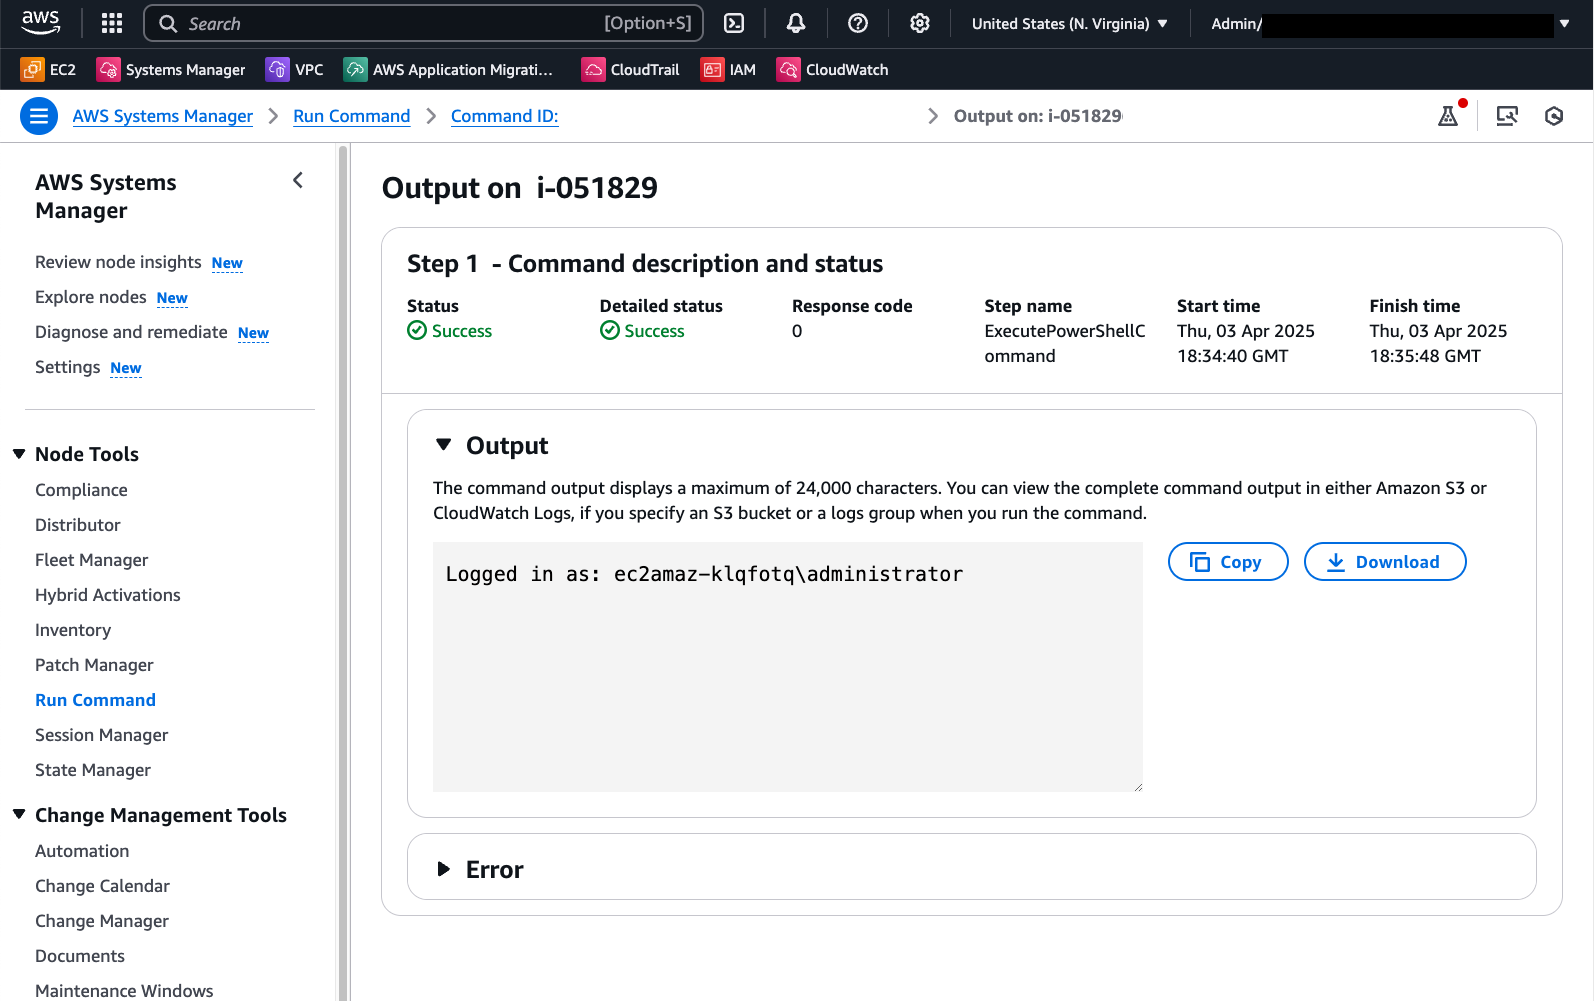Viewport: 1594px width, 1001px height.
Task: Click the Start time value 18:34:40 GMT
Action: click(1233, 356)
